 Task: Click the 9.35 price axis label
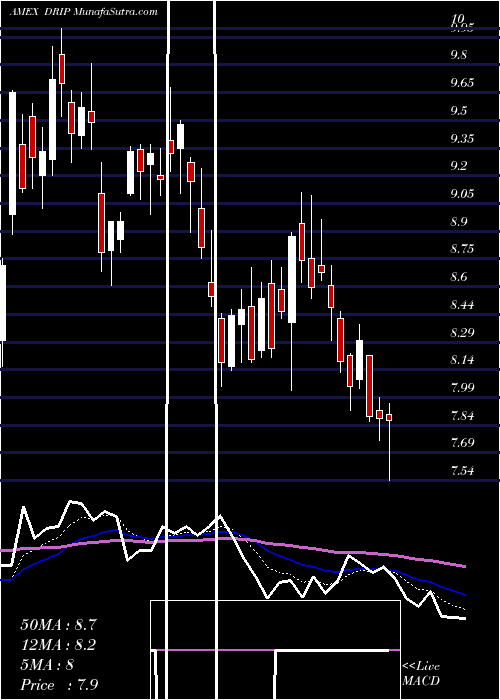(x=462, y=138)
